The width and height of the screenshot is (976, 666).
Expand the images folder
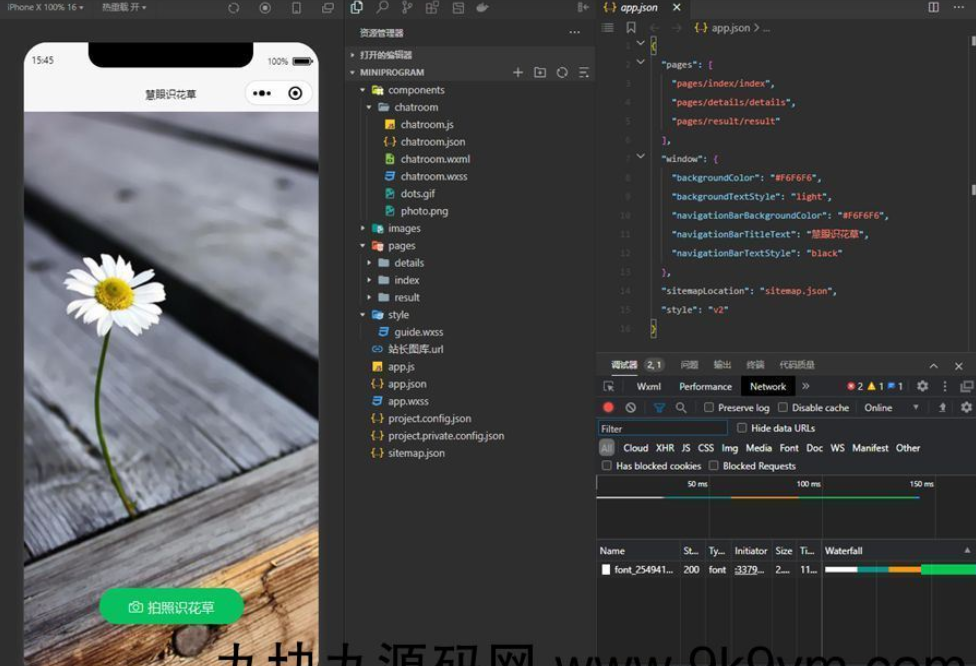pyautogui.click(x=363, y=228)
